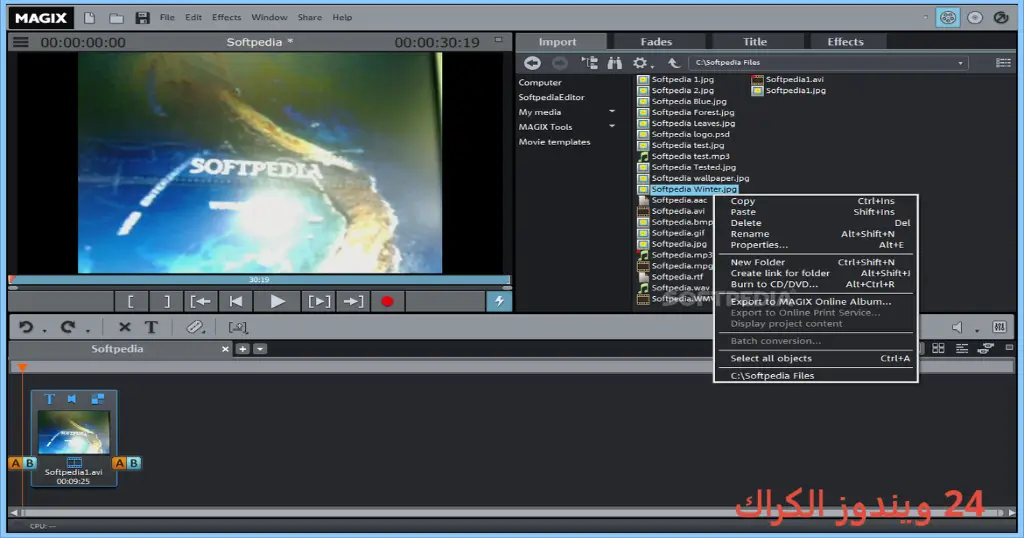Image resolution: width=1024 pixels, height=538 pixels.
Task: Toggle the lightning performance button
Action: (499, 302)
